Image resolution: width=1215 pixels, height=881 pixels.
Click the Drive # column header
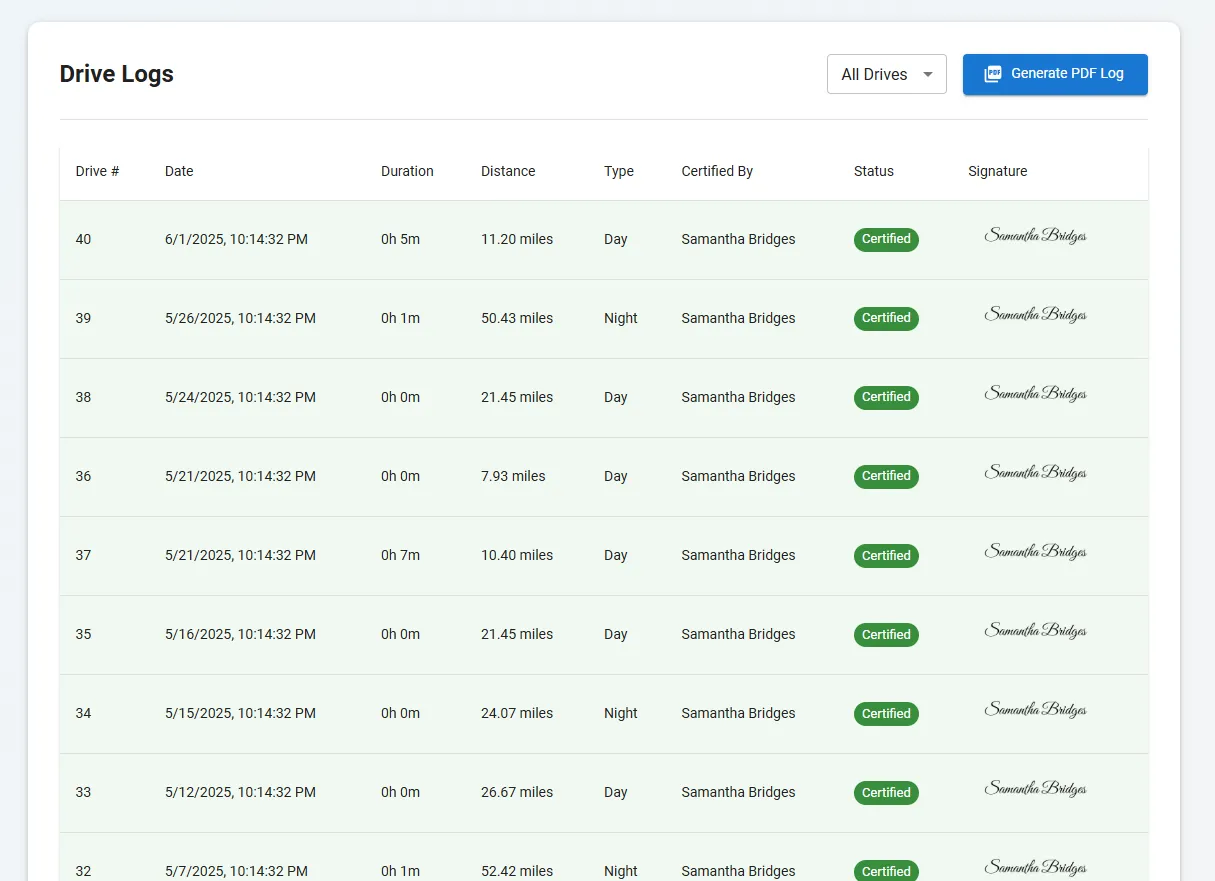(97, 171)
